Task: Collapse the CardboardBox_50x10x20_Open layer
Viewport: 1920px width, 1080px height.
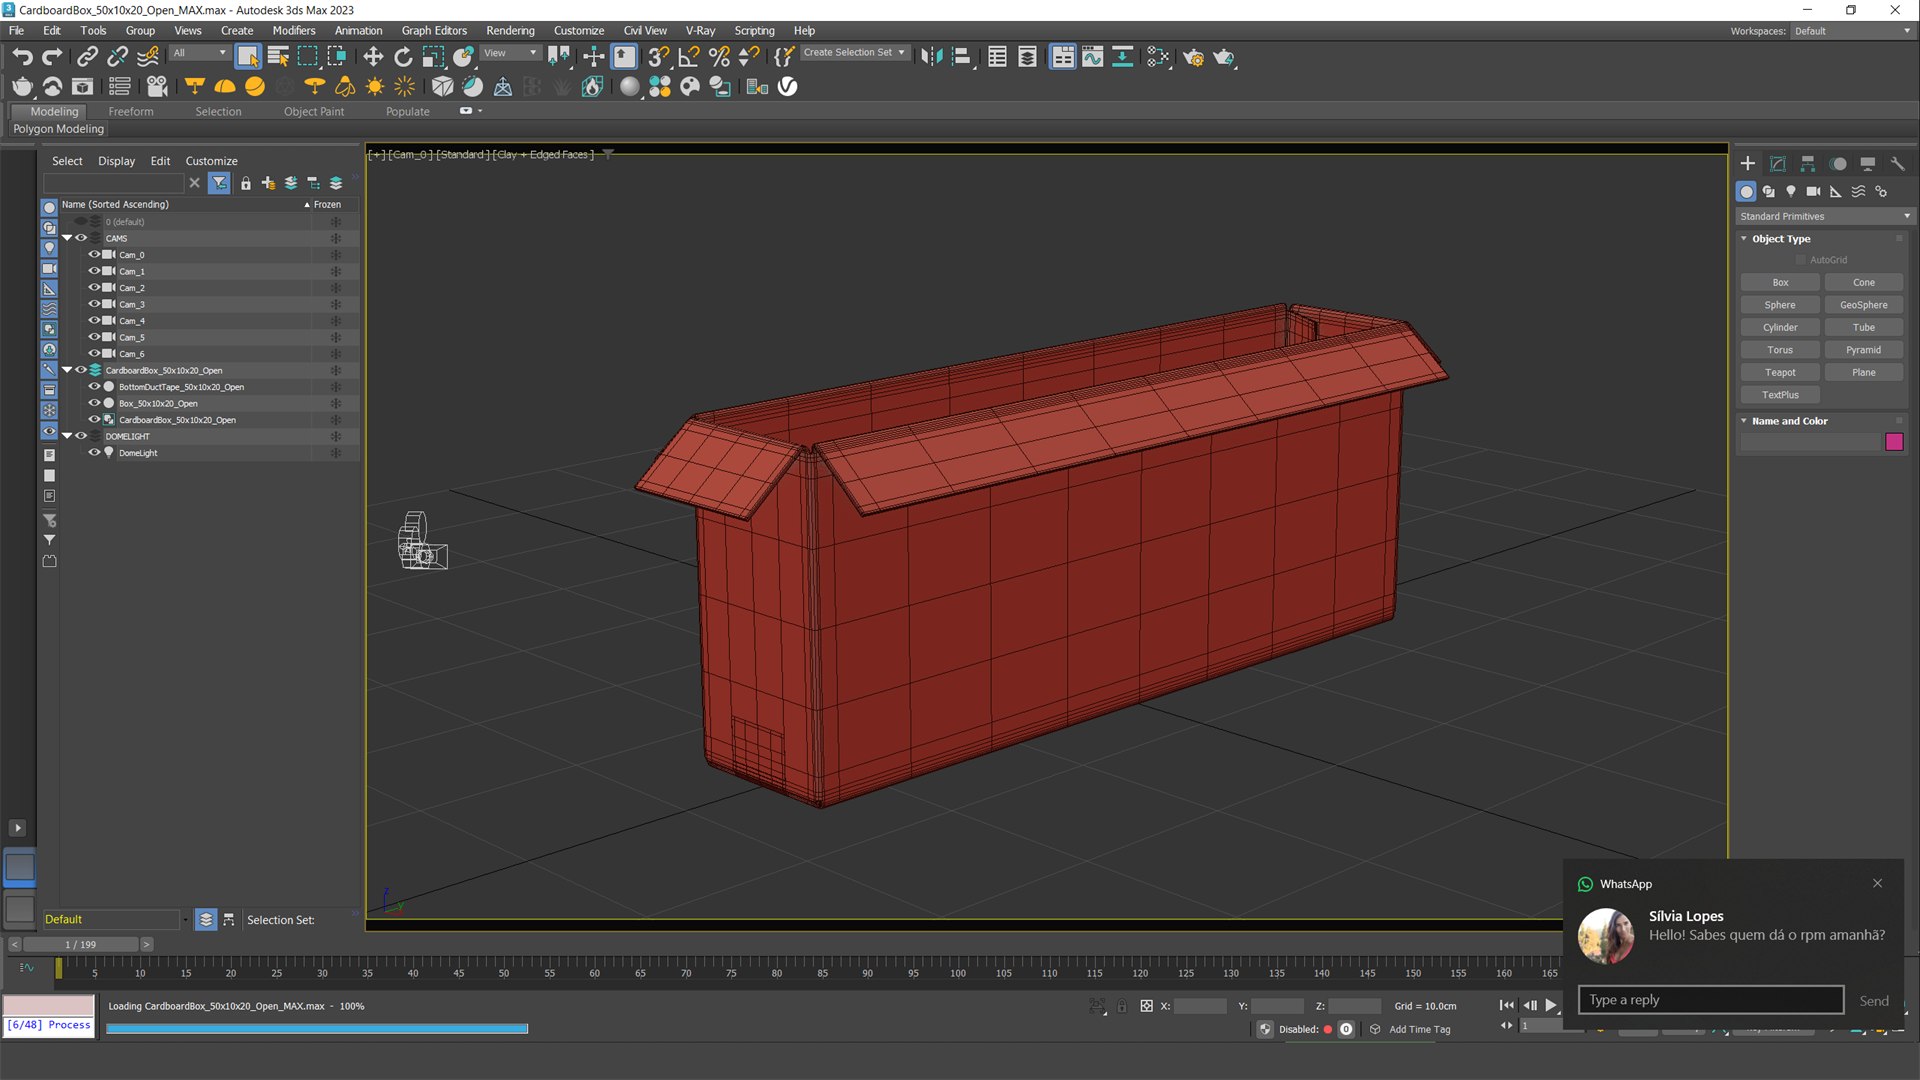Action: (67, 370)
